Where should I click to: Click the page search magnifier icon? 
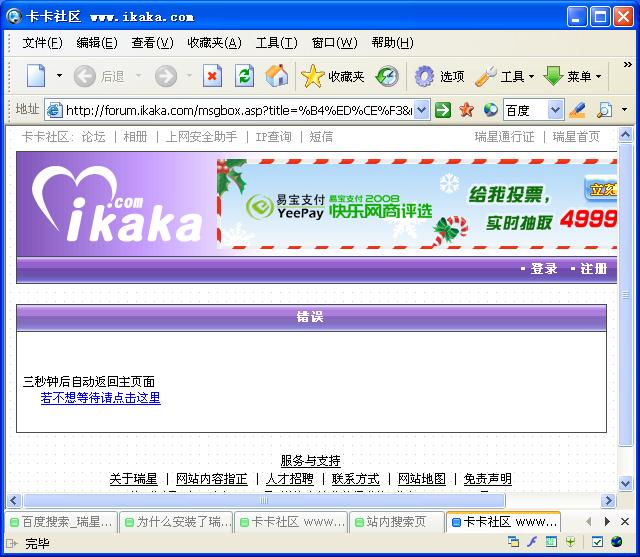click(x=604, y=110)
